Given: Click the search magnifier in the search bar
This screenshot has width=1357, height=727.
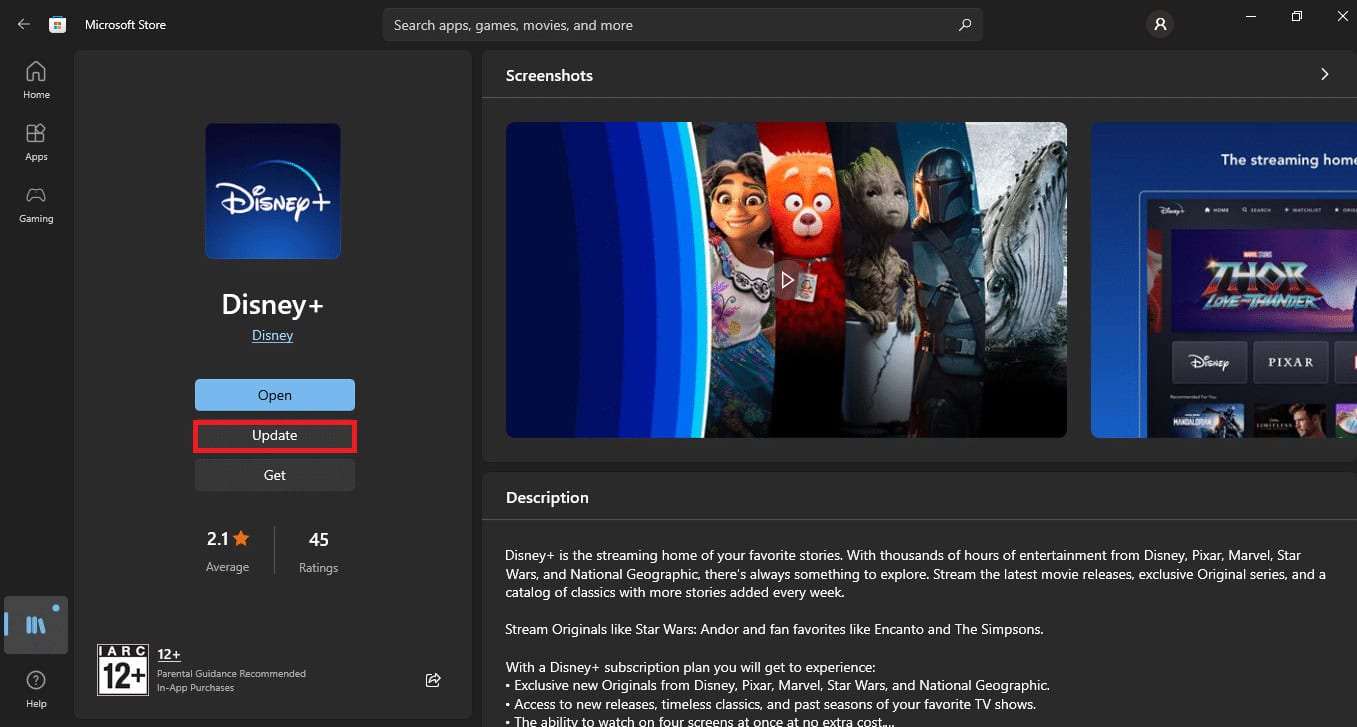Looking at the screenshot, I should pyautogui.click(x=963, y=24).
